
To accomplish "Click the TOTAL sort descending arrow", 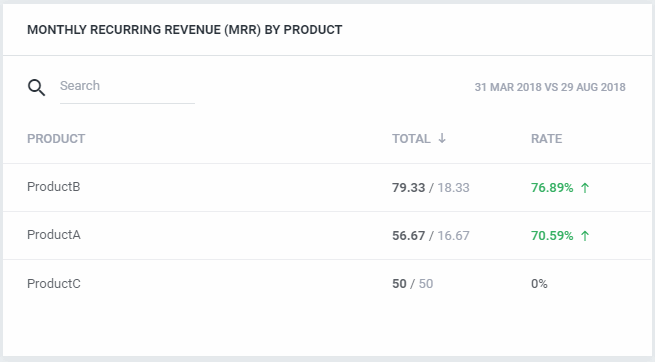I will (442, 138).
